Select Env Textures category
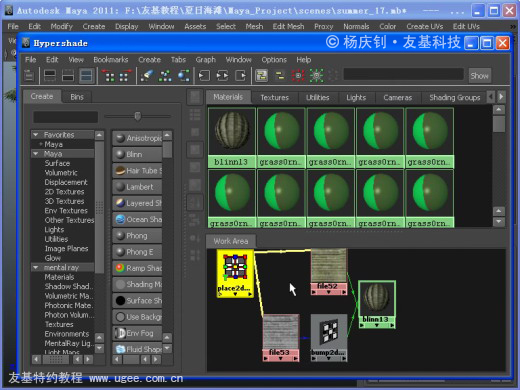 coord(66,211)
